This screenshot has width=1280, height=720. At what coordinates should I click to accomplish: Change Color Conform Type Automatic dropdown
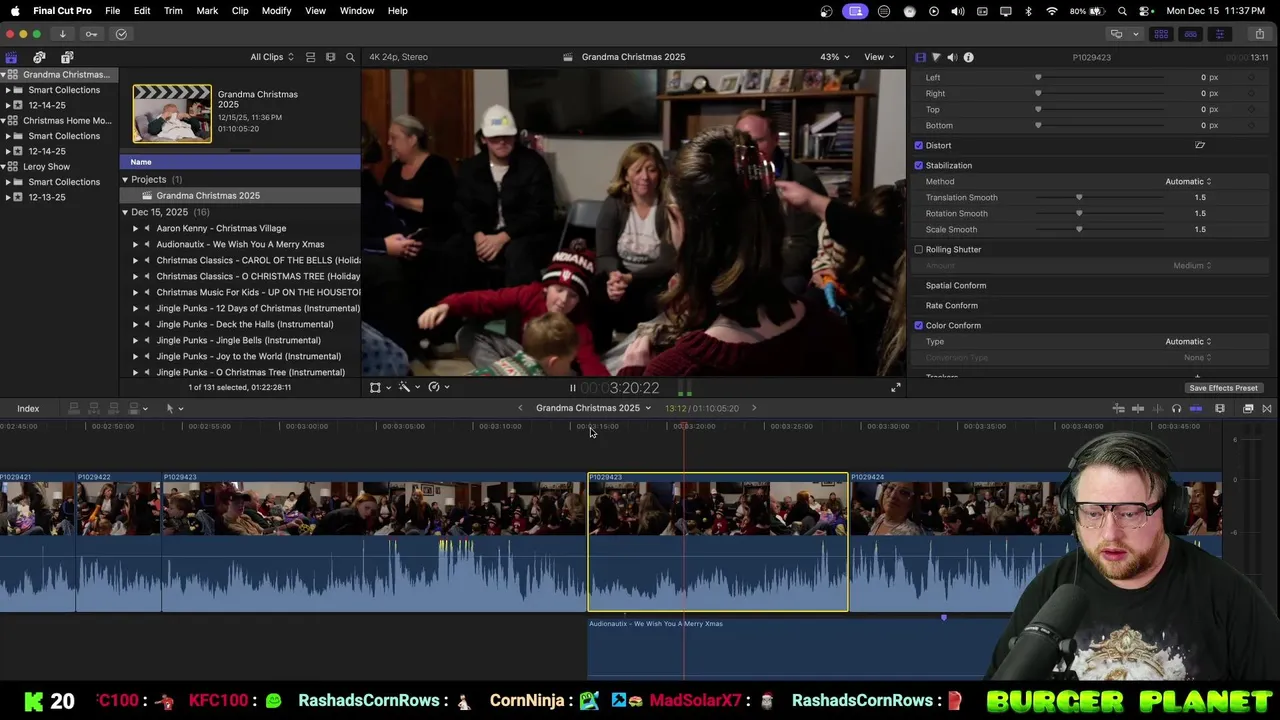1188,341
